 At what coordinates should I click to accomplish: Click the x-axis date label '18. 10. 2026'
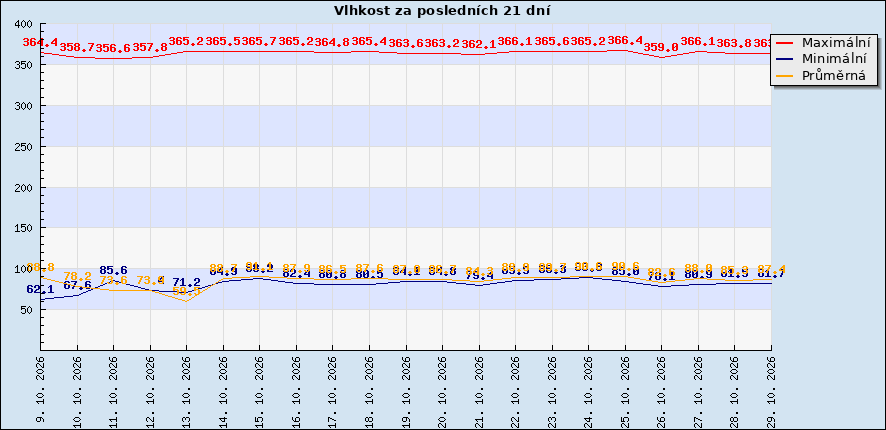(370, 391)
